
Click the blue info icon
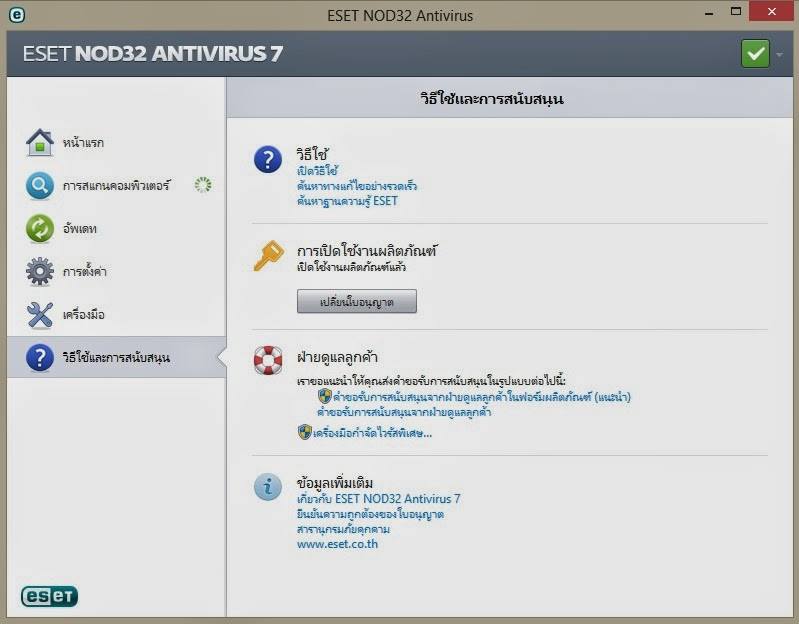pyautogui.click(x=268, y=487)
